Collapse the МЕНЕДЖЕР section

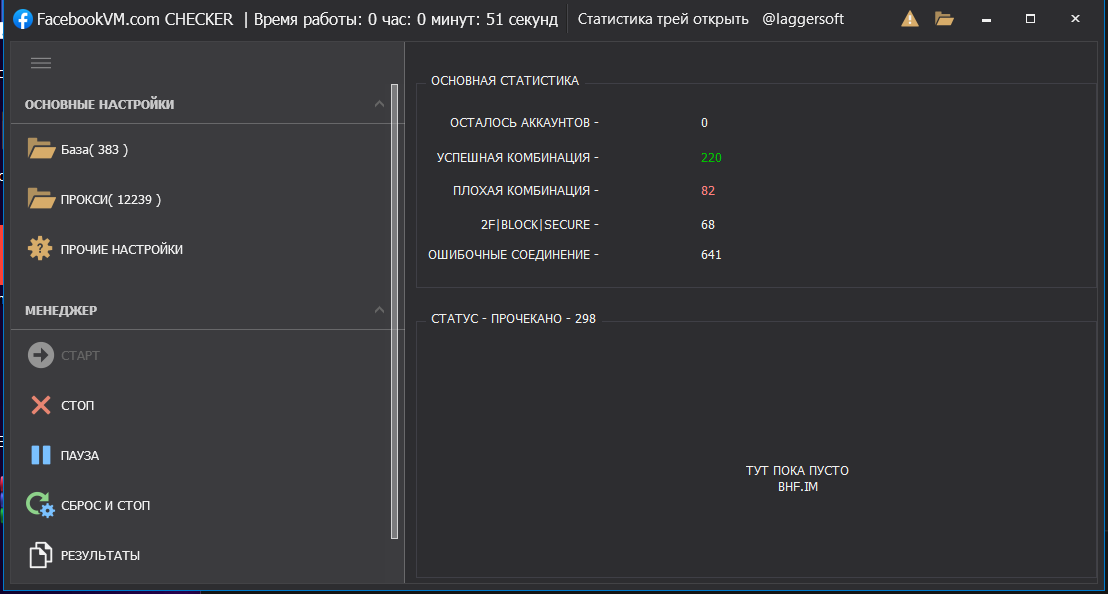click(379, 310)
